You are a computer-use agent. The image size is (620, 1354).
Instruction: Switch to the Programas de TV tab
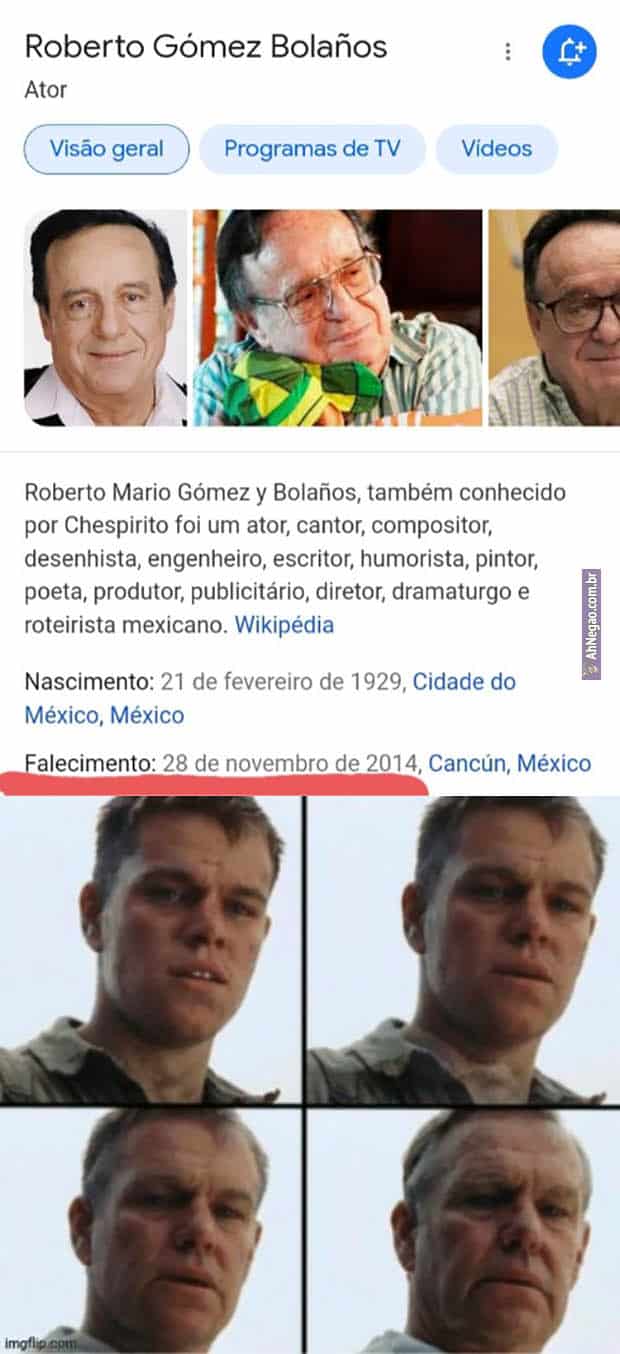coord(312,149)
